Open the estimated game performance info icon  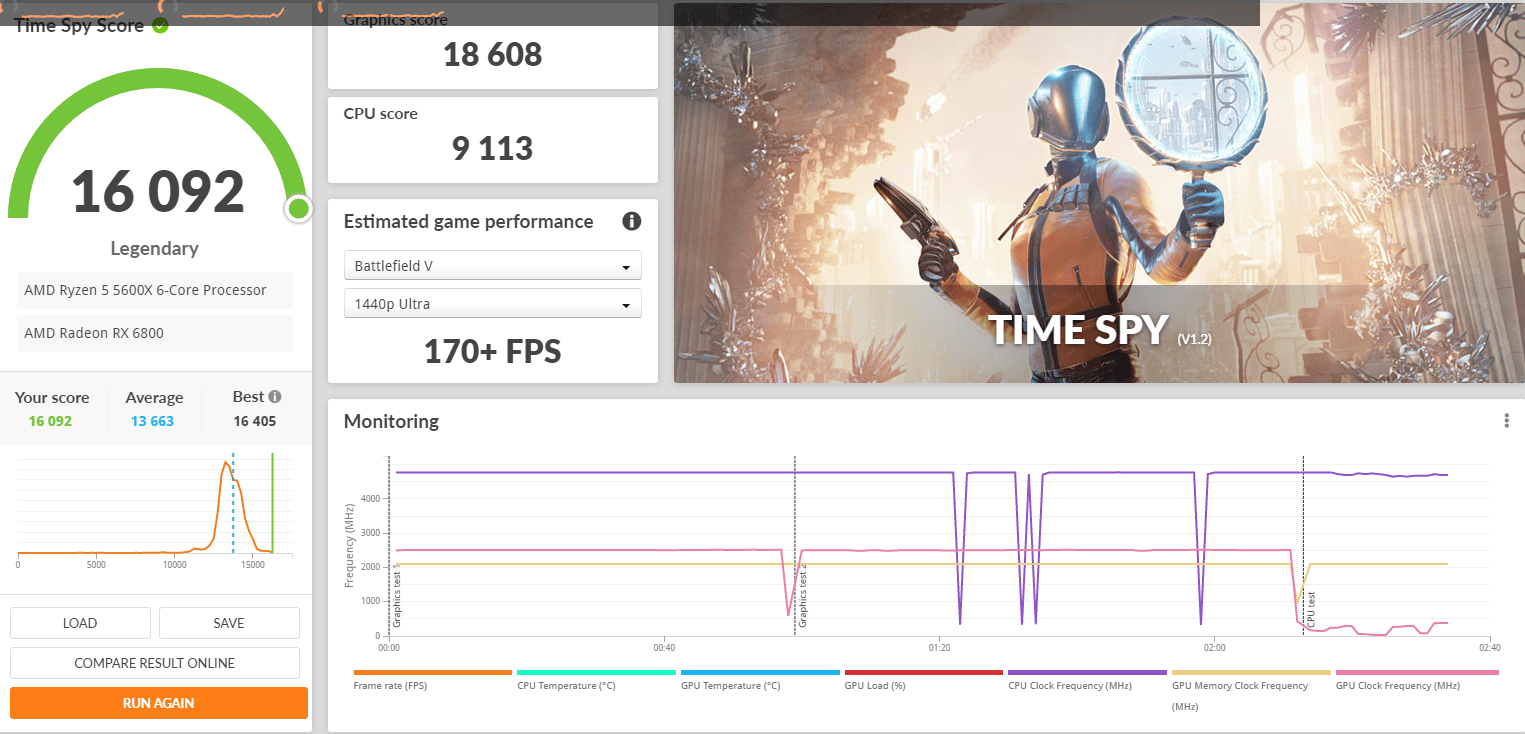pyautogui.click(x=631, y=221)
